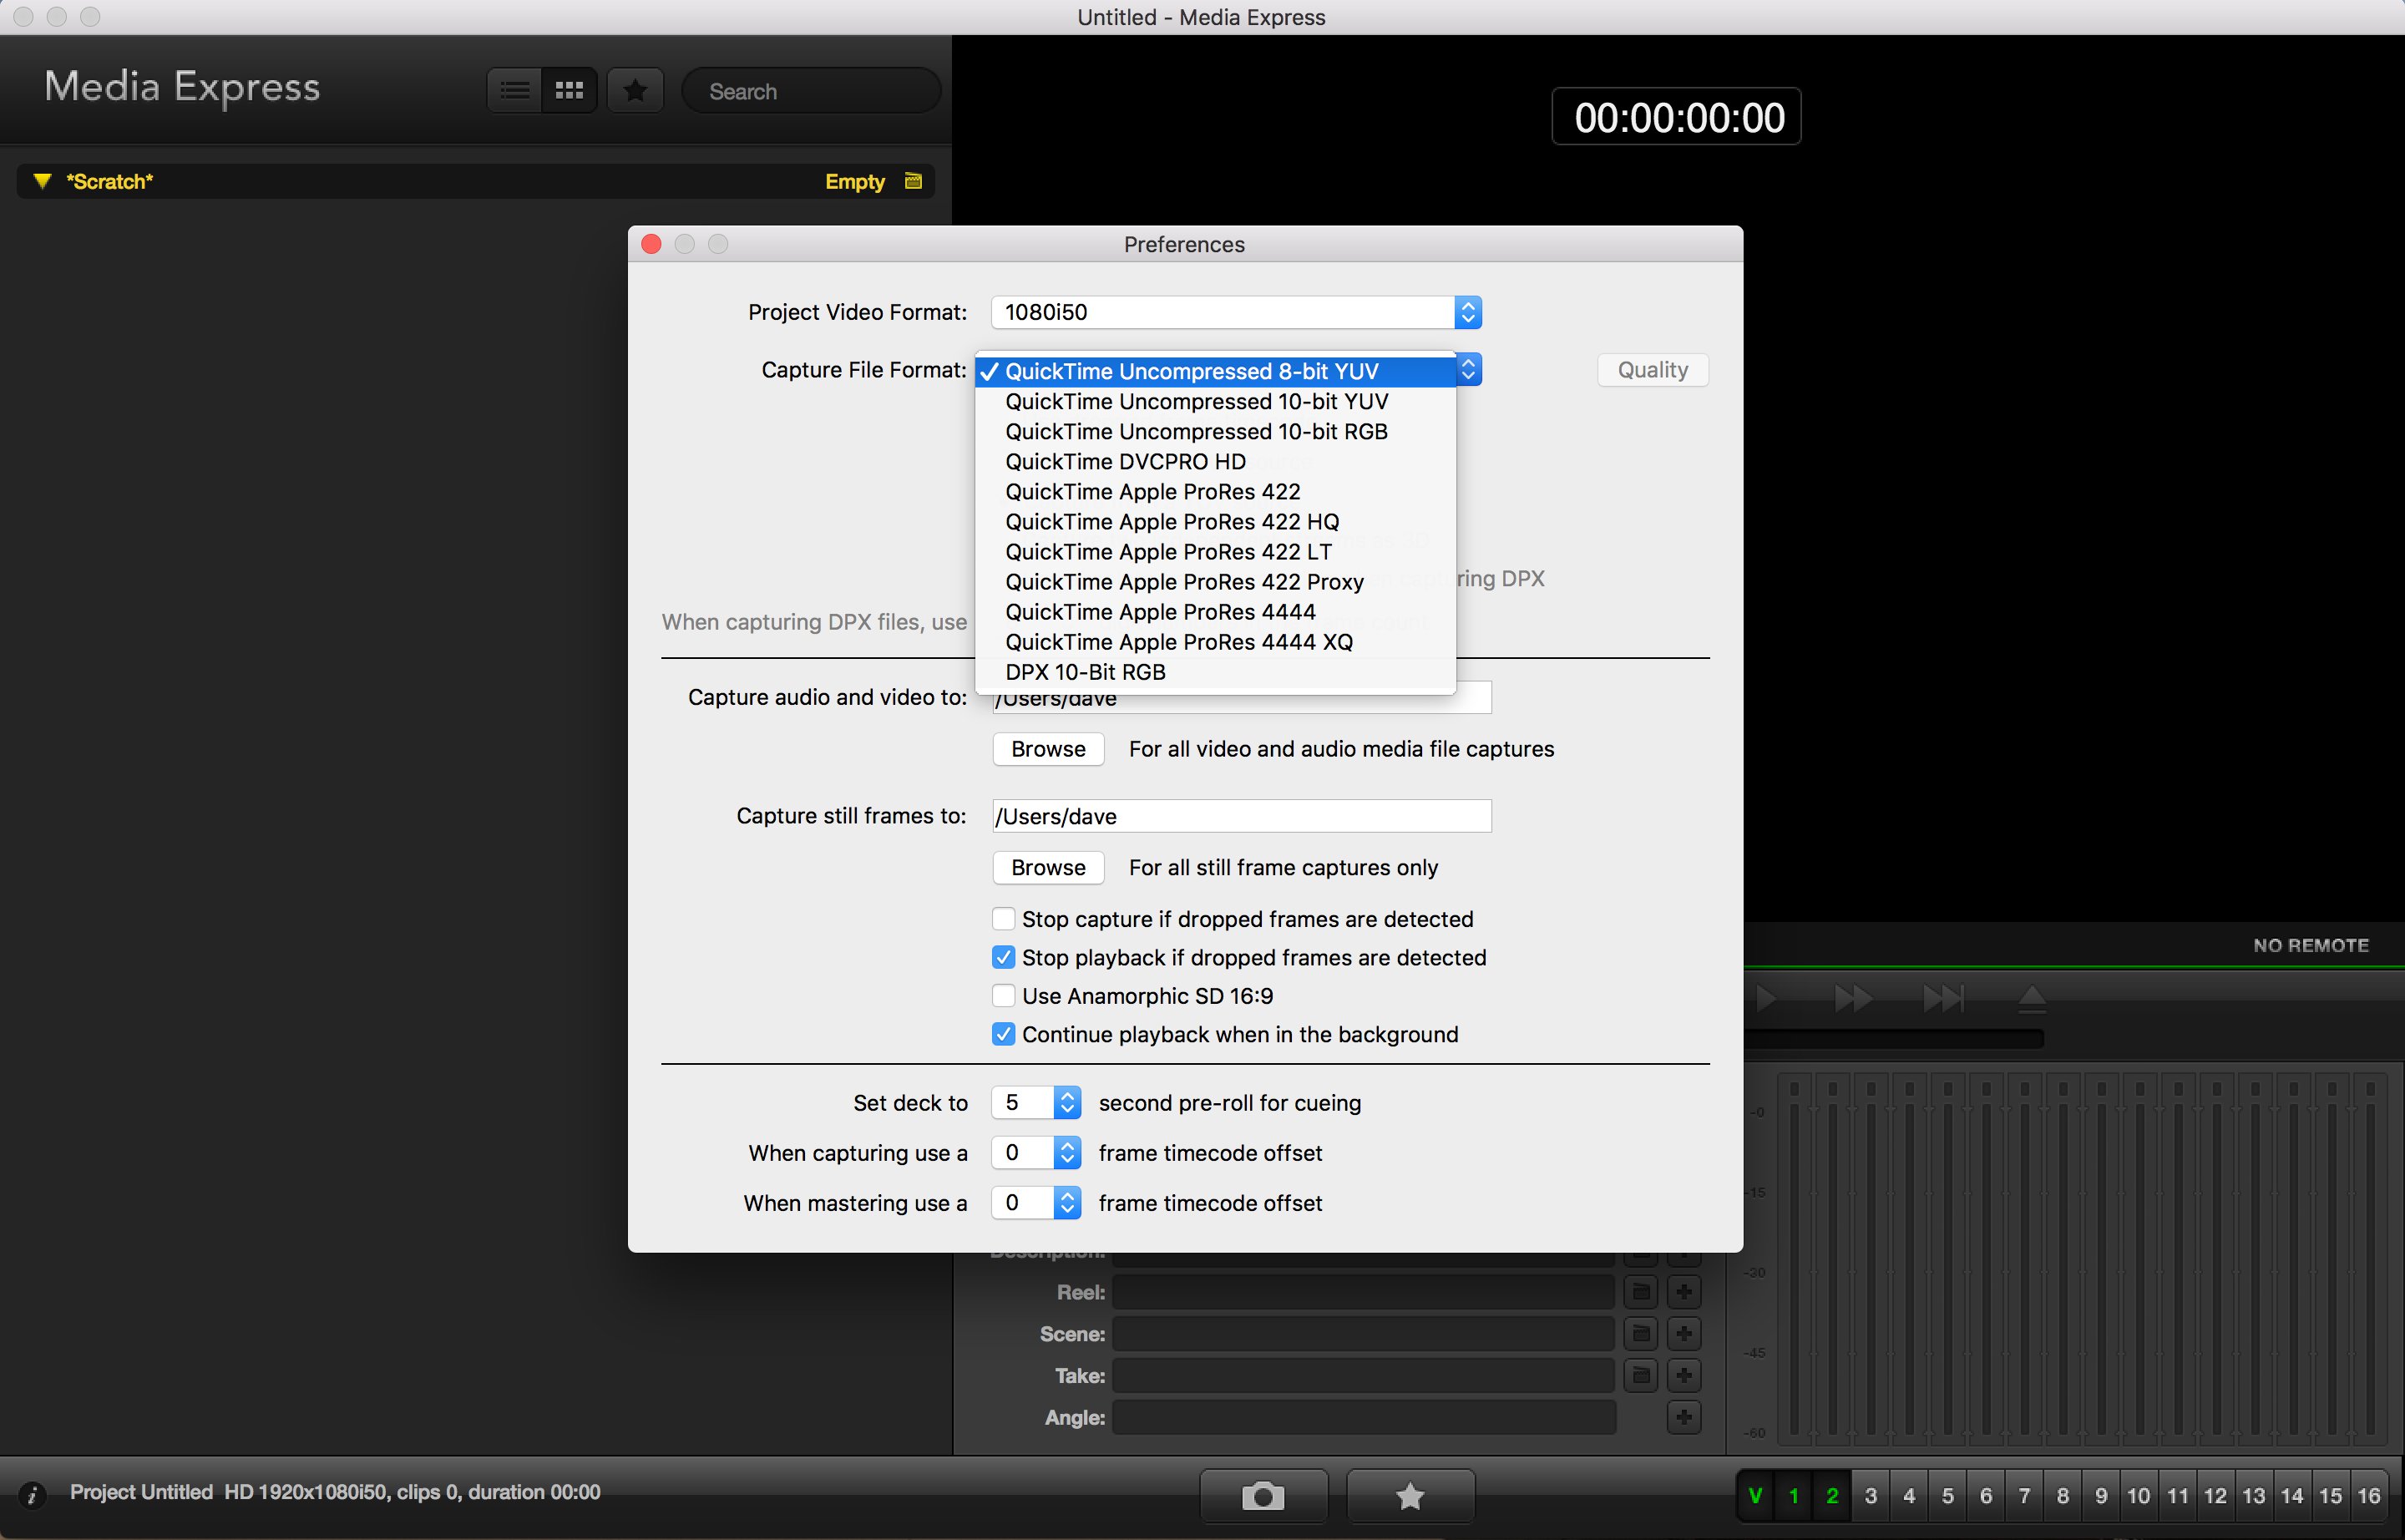Image resolution: width=2405 pixels, height=1540 pixels.
Task: Adjust the capturing timecode offset stepper
Action: [x=1067, y=1152]
